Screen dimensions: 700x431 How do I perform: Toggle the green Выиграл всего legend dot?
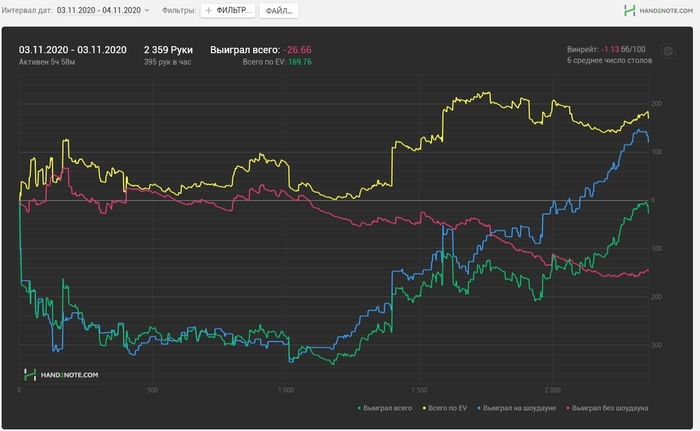pos(359,408)
